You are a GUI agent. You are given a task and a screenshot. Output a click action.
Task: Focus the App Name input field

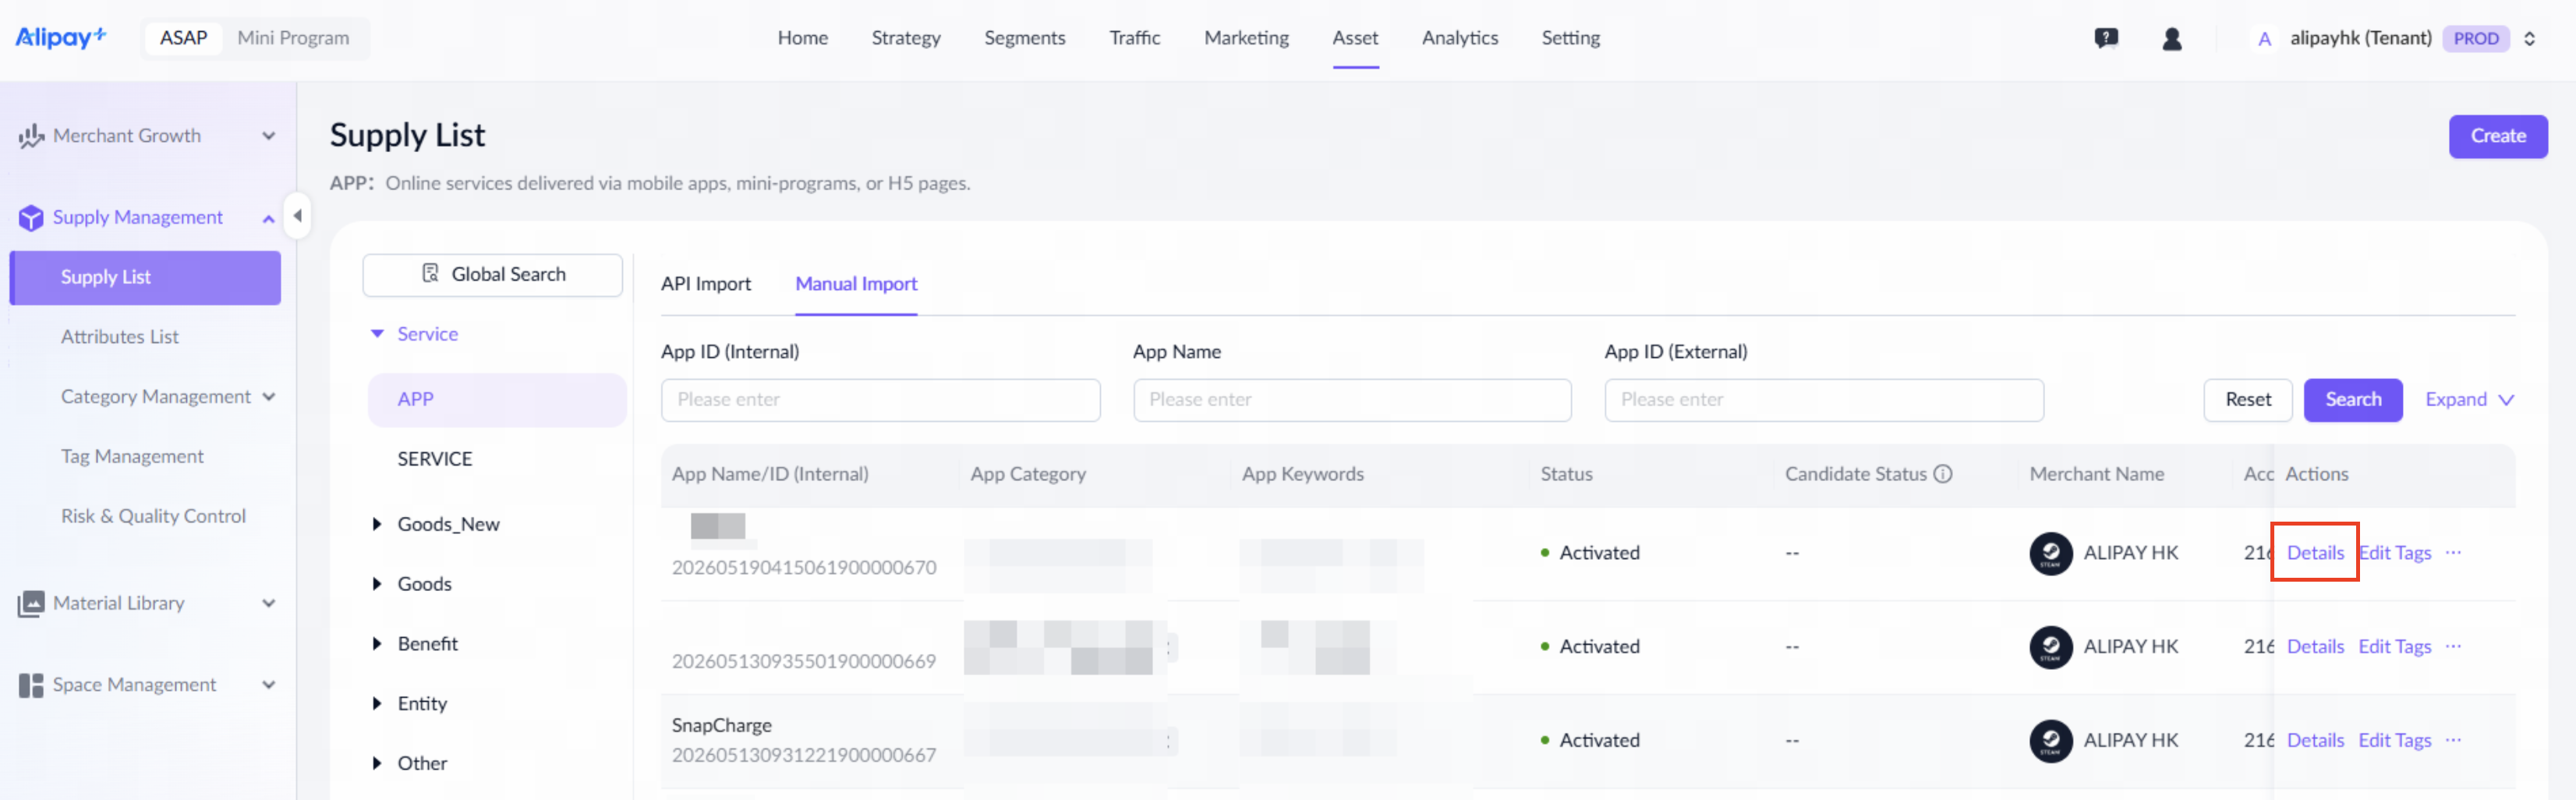coord(1351,400)
